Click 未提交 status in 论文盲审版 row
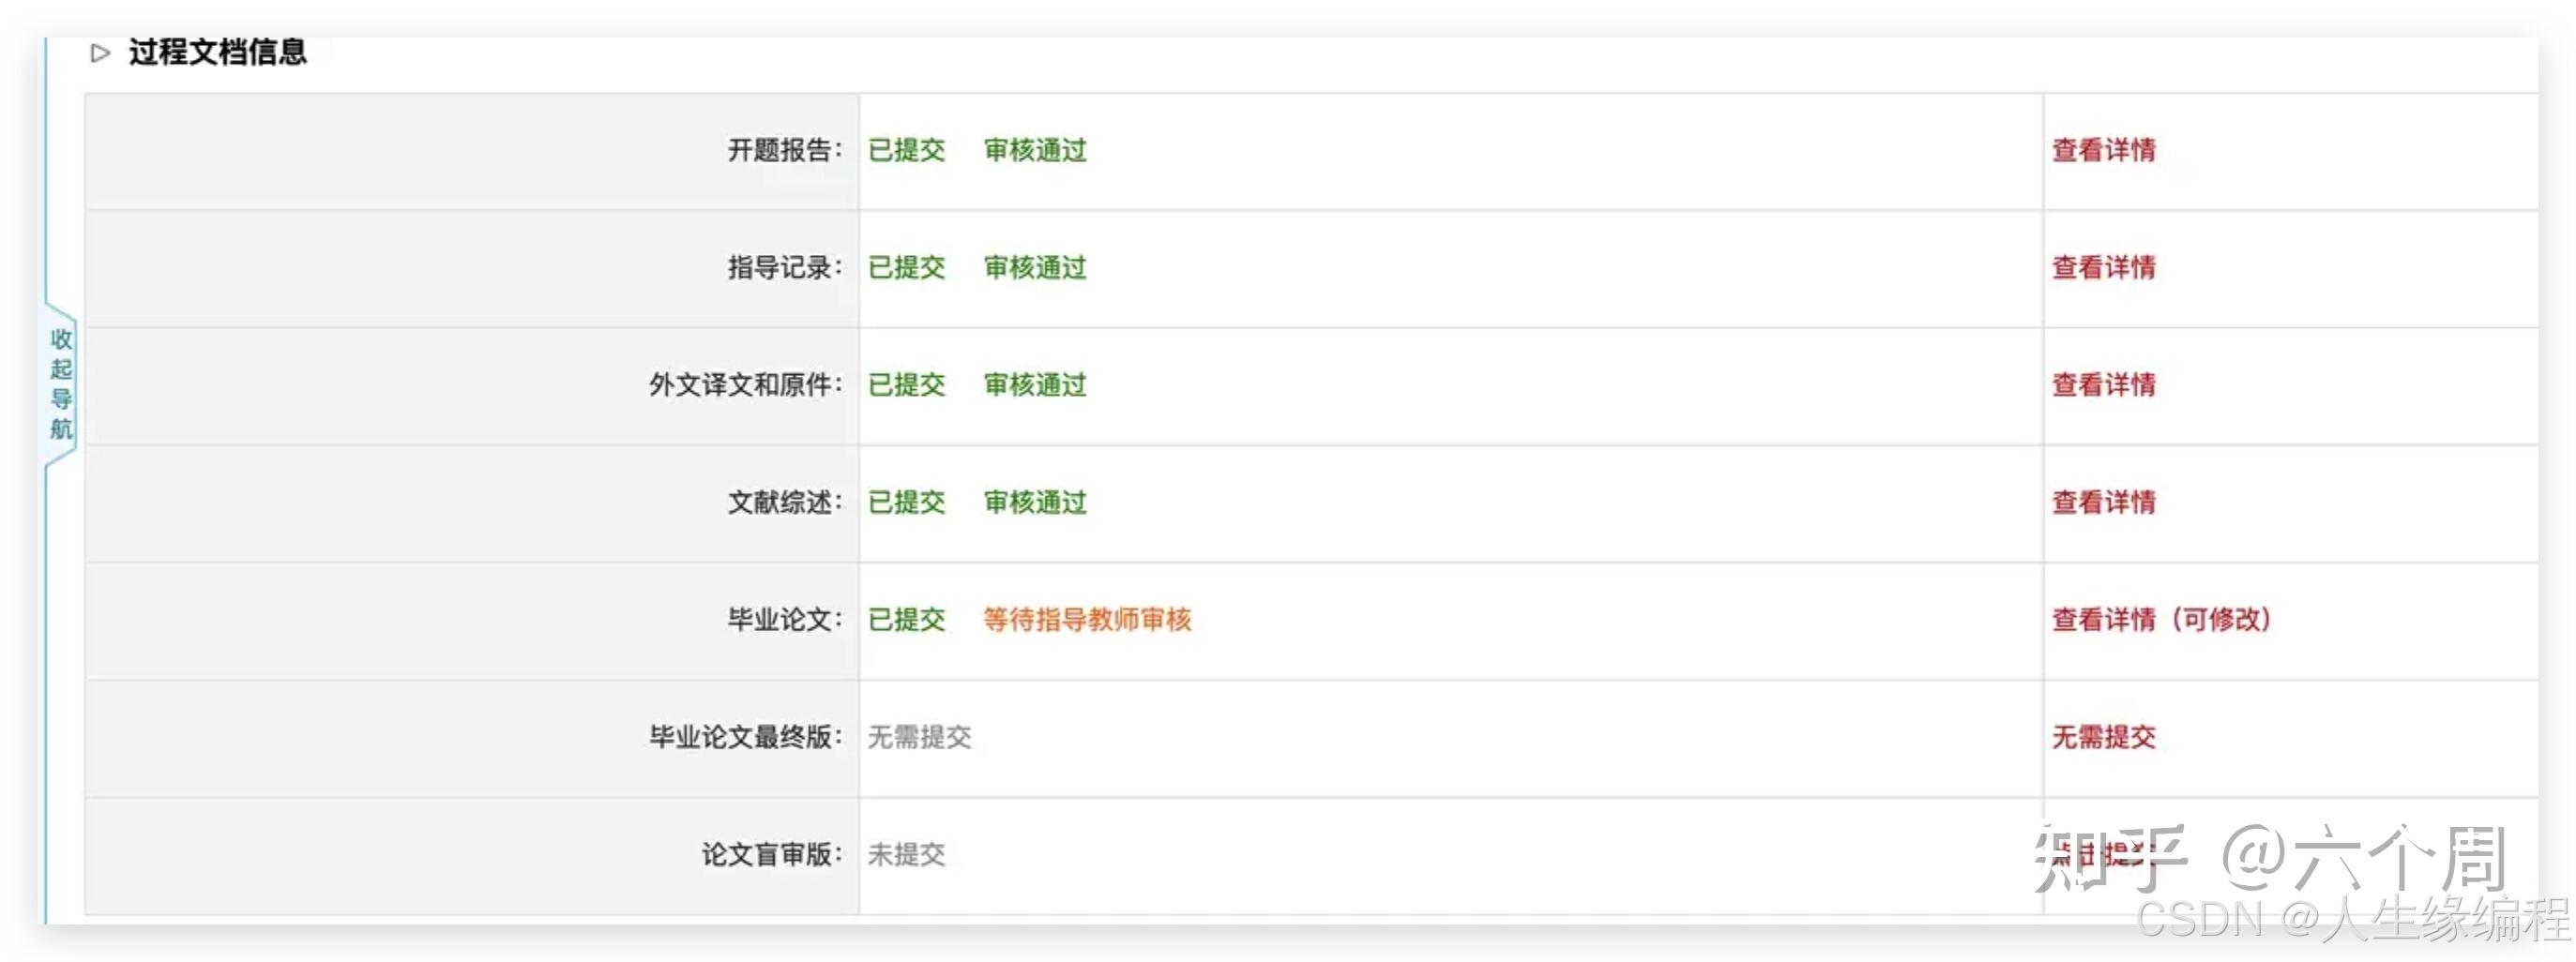Image resolution: width=2576 pixels, height=962 pixels. tap(906, 854)
